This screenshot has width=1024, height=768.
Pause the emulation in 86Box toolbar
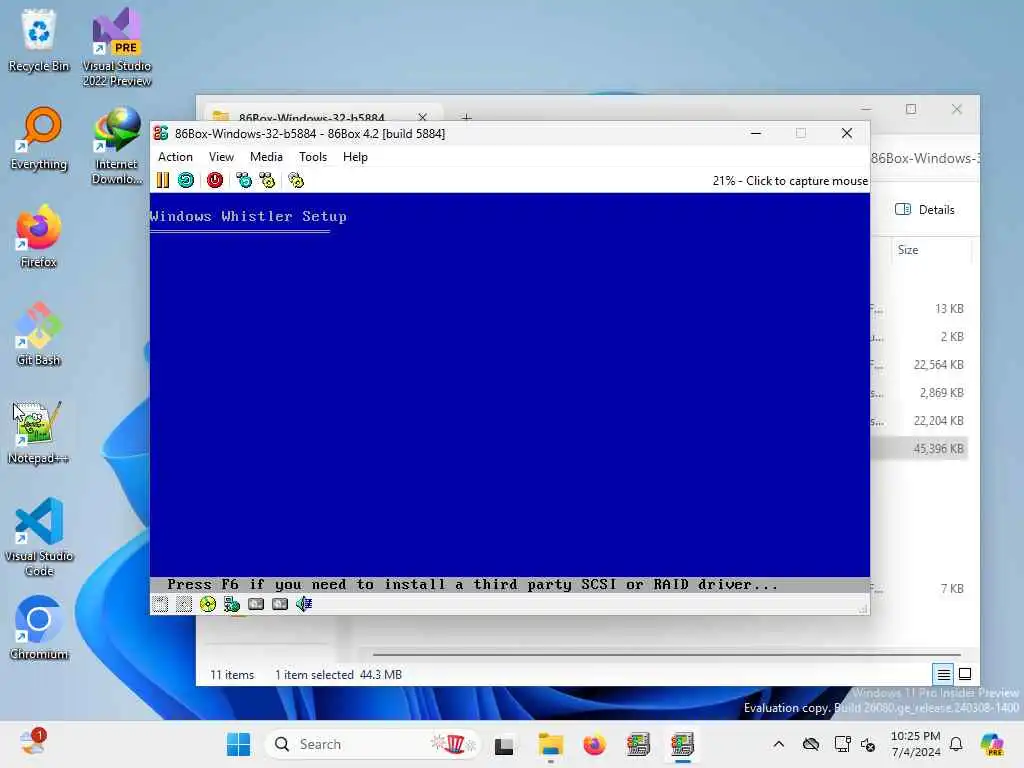[163, 180]
